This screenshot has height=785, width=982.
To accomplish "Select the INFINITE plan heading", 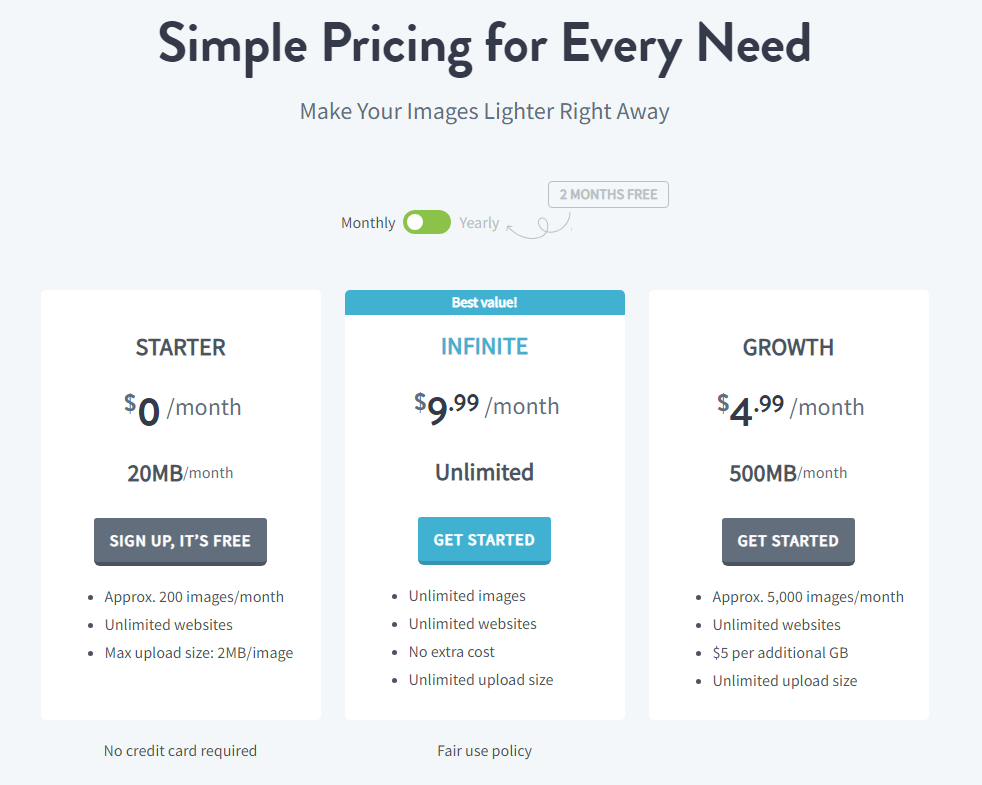I will pos(484,346).
